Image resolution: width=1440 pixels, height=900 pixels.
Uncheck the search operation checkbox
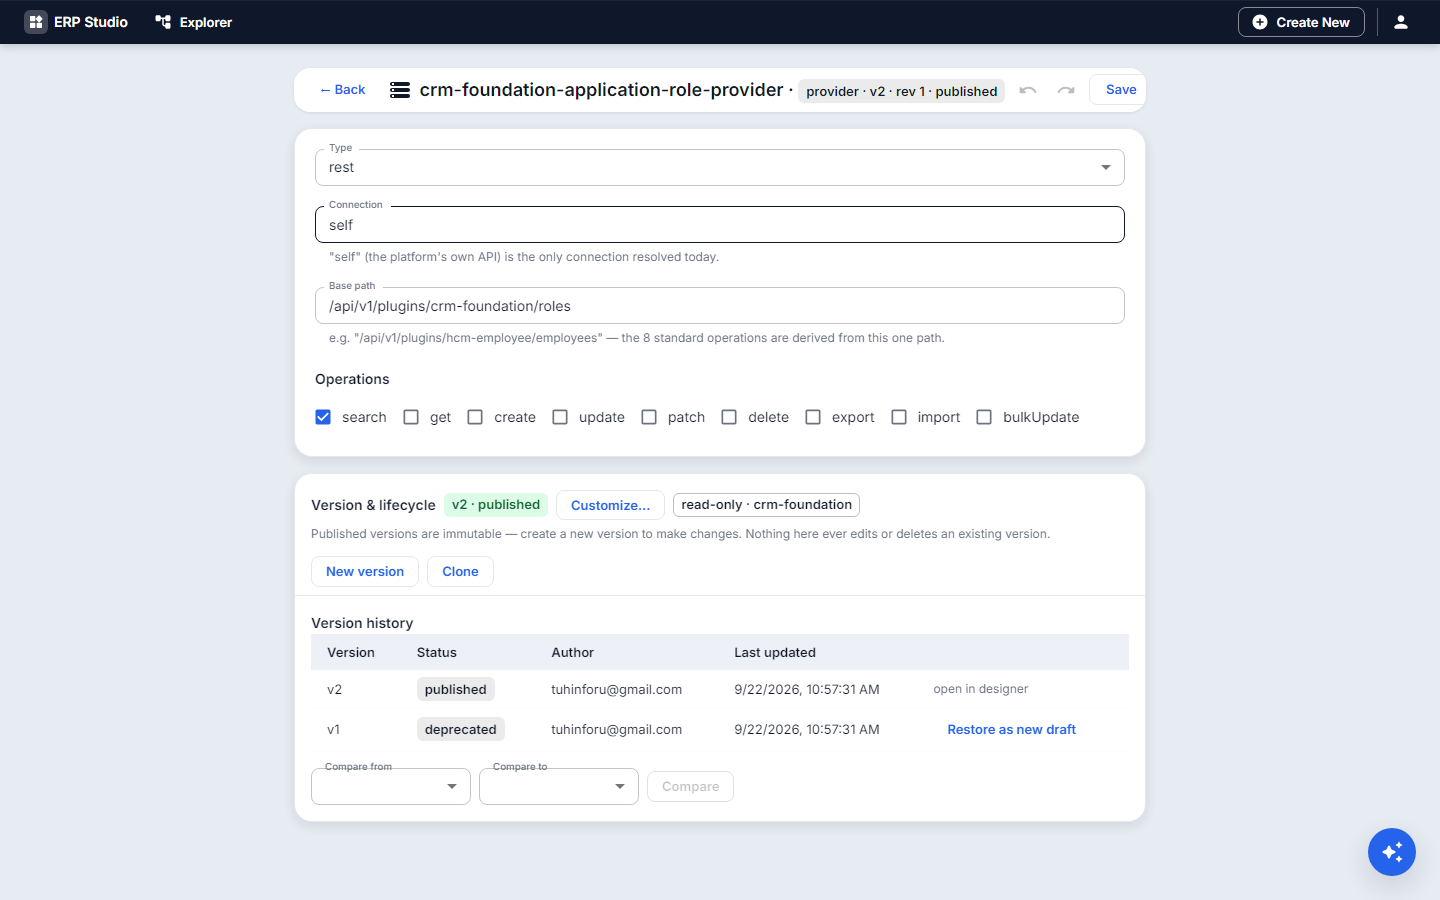pos(323,417)
